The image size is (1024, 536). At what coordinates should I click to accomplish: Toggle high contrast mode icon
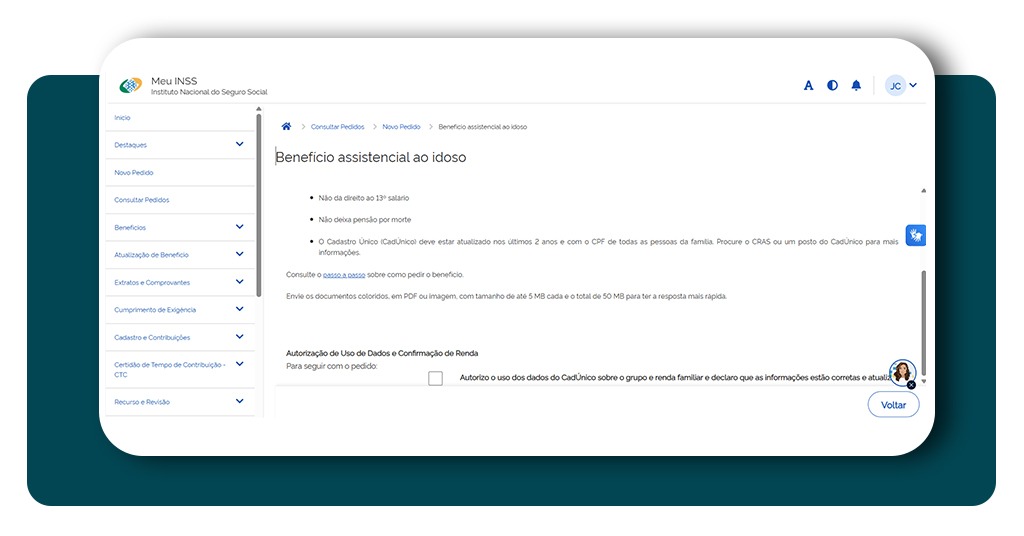tap(832, 86)
